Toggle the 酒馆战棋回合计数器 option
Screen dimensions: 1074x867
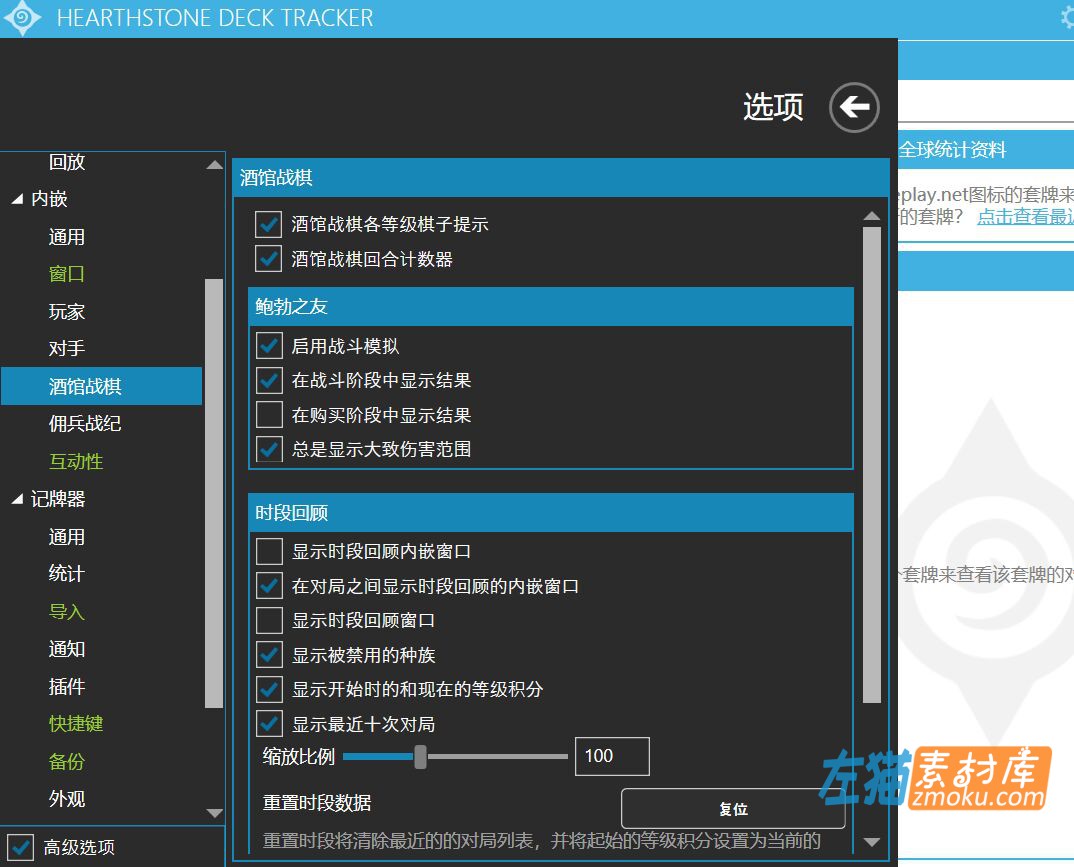tap(267, 258)
